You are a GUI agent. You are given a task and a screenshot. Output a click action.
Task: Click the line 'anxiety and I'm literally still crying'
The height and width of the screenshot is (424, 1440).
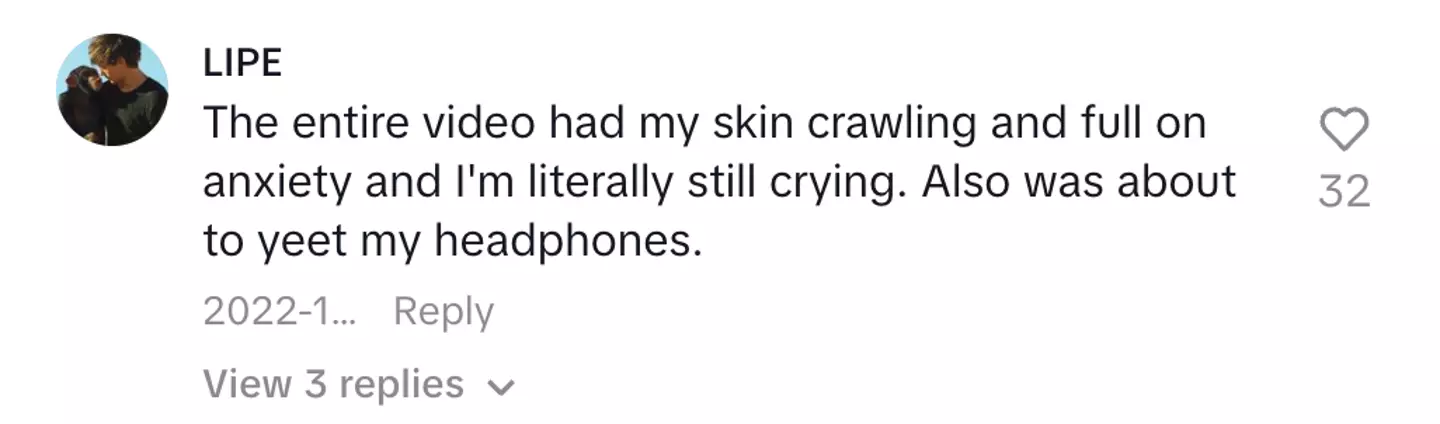[x=720, y=183]
